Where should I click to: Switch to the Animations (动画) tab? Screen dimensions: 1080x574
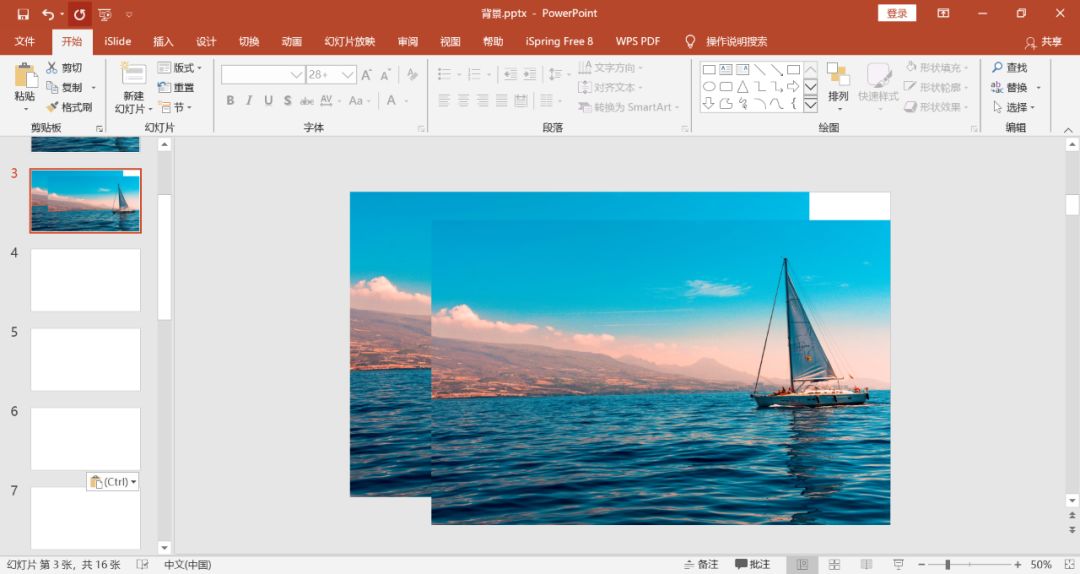[x=291, y=42]
